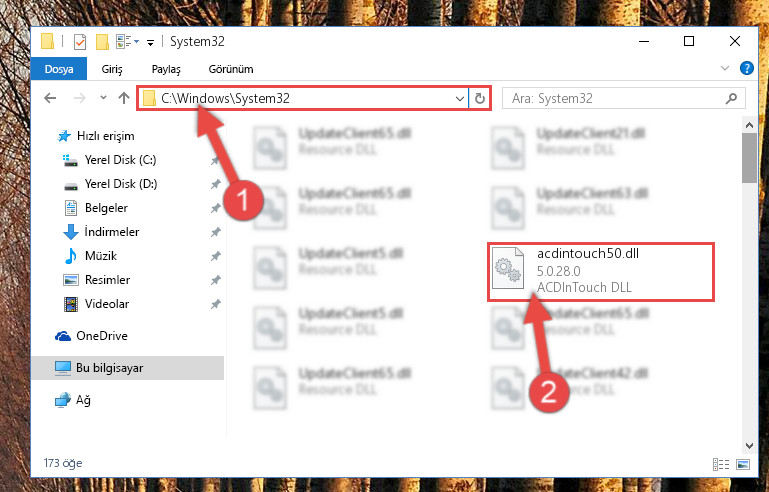Image resolution: width=769 pixels, height=492 pixels.
Task: Click the vertical scrollbar thumb
Action: pos(749,157)
